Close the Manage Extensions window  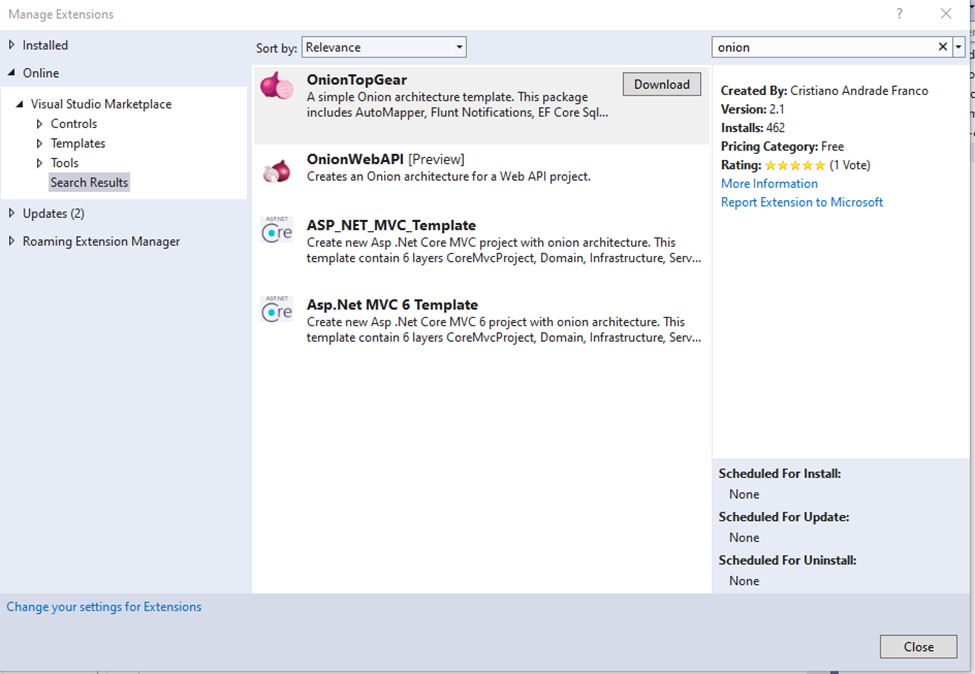946,14
